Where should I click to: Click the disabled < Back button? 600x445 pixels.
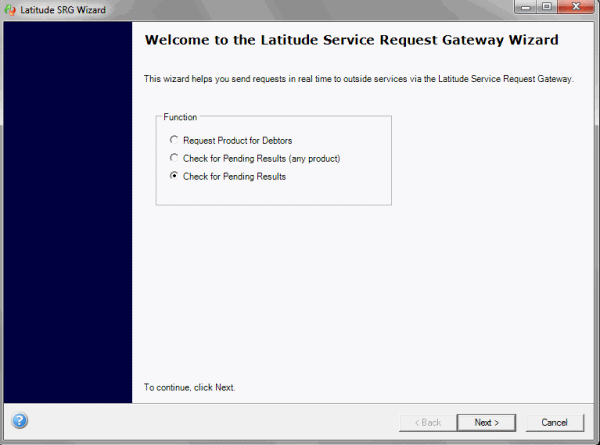pyautogui.click(x=428, y=423)
